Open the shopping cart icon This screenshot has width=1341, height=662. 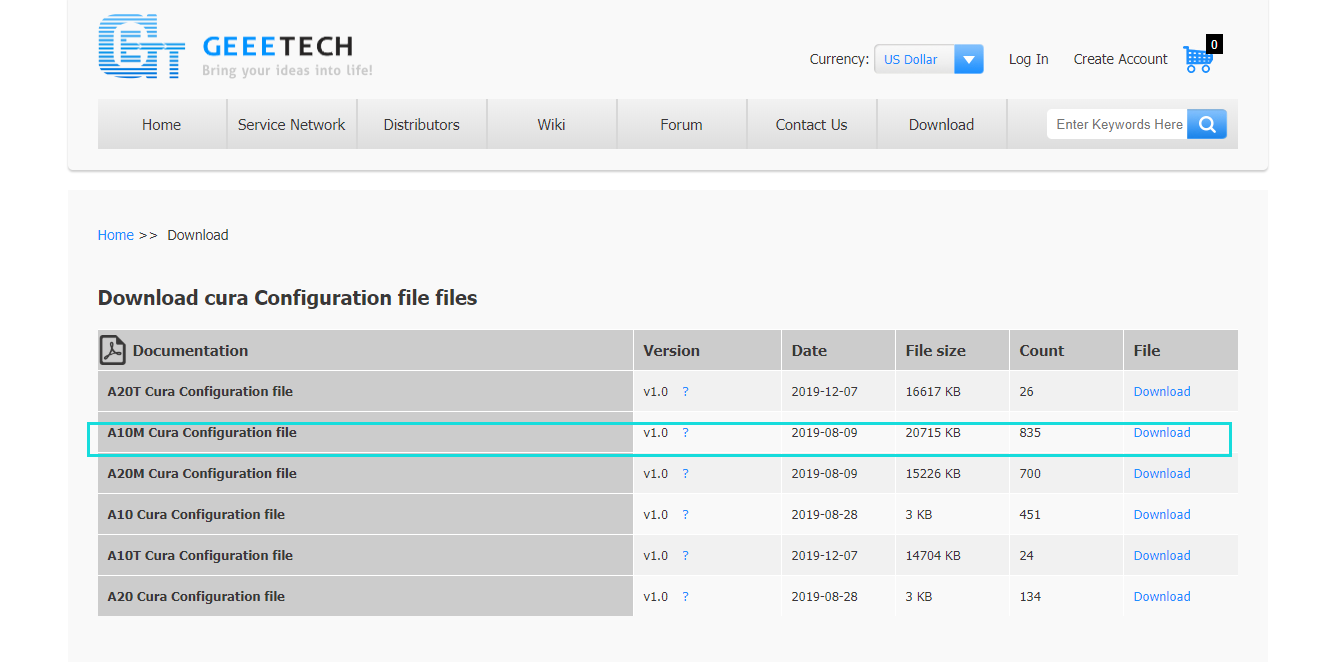point(1198,59)
